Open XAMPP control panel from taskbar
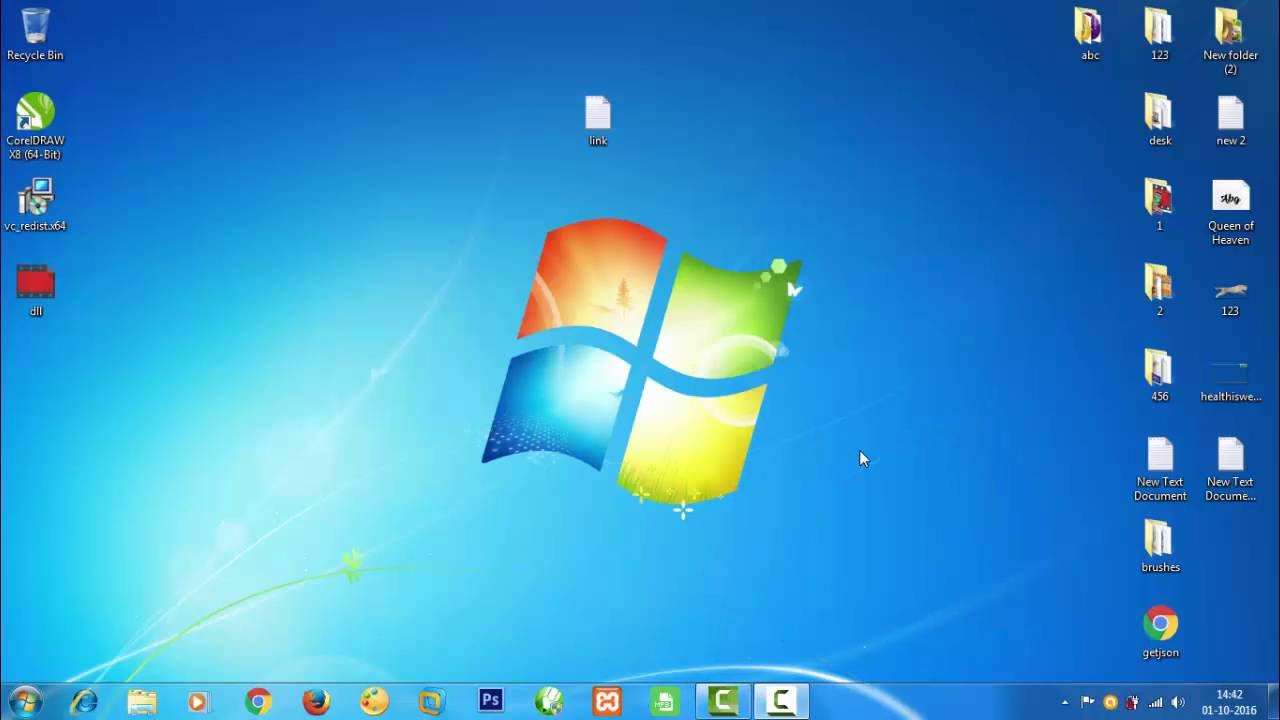 (606, 702)
